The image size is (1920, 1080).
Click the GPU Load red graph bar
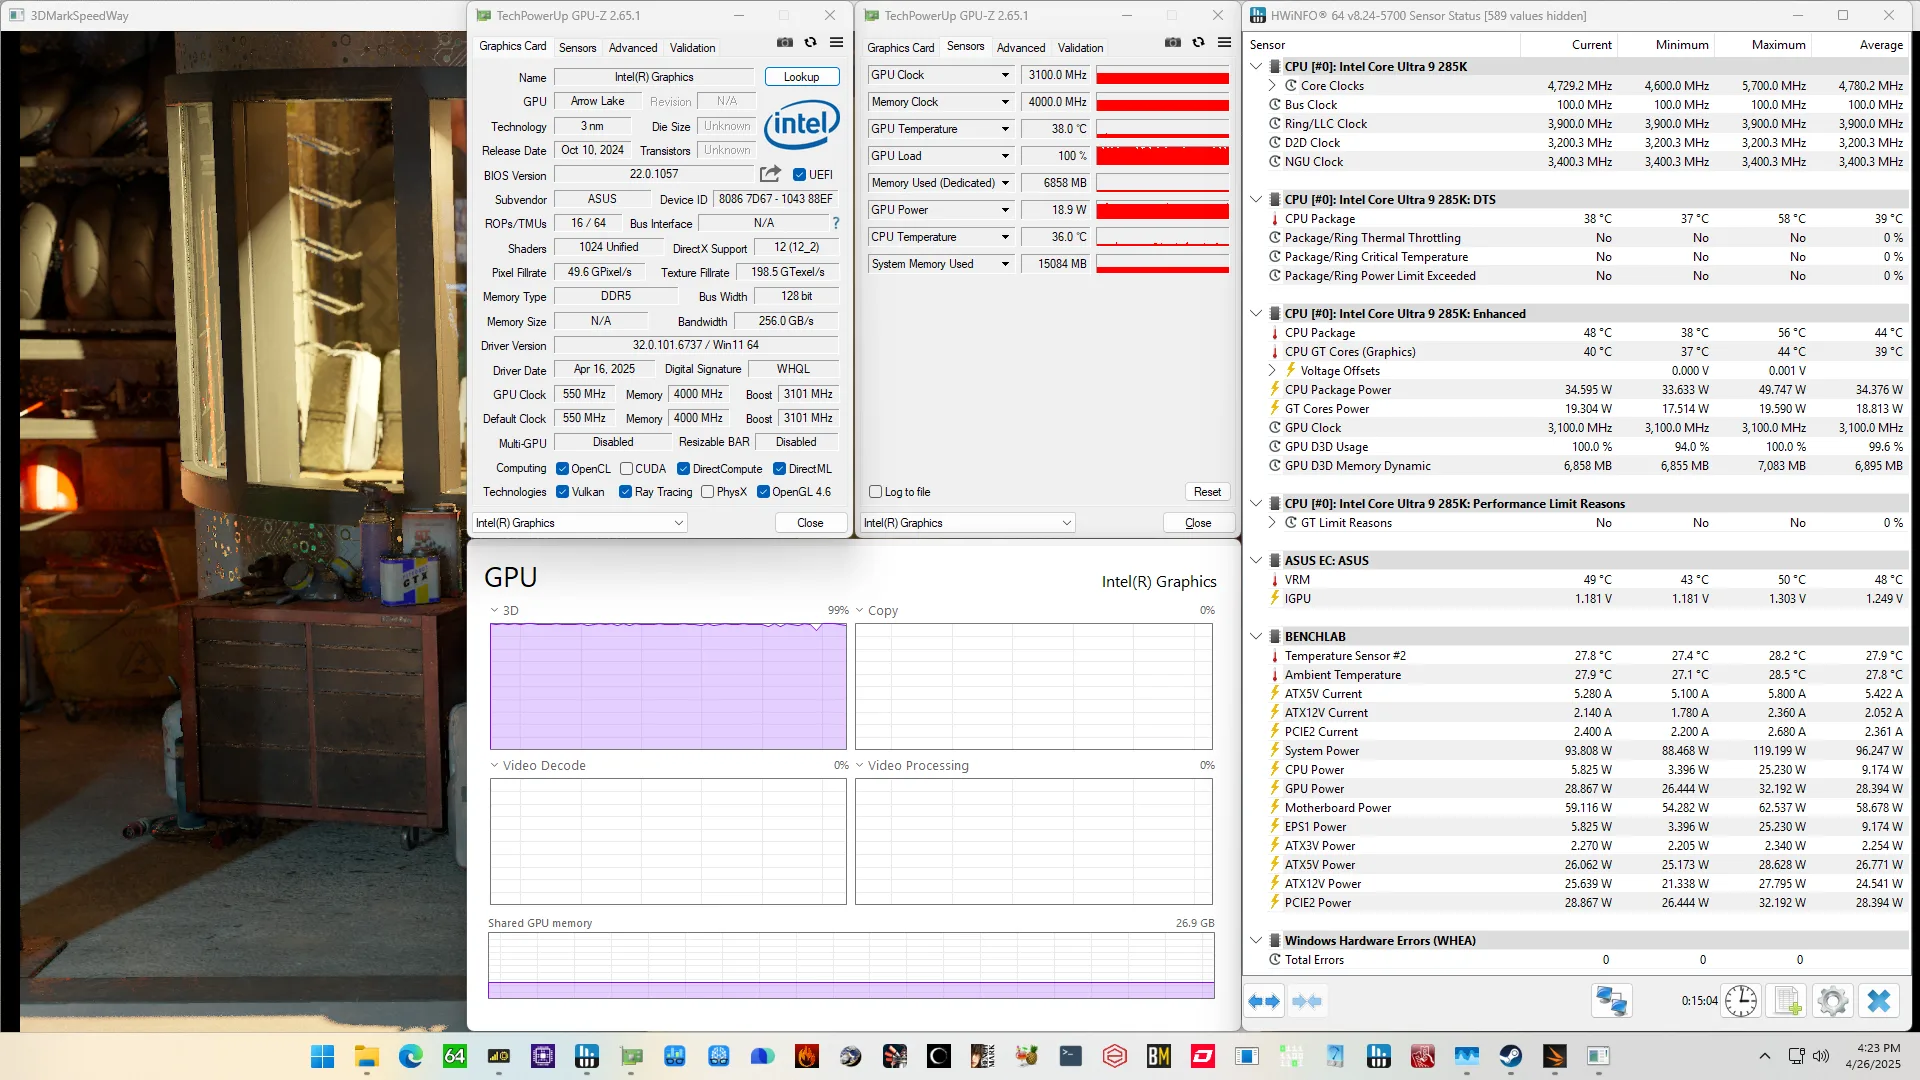click(x=1162, y=156)
